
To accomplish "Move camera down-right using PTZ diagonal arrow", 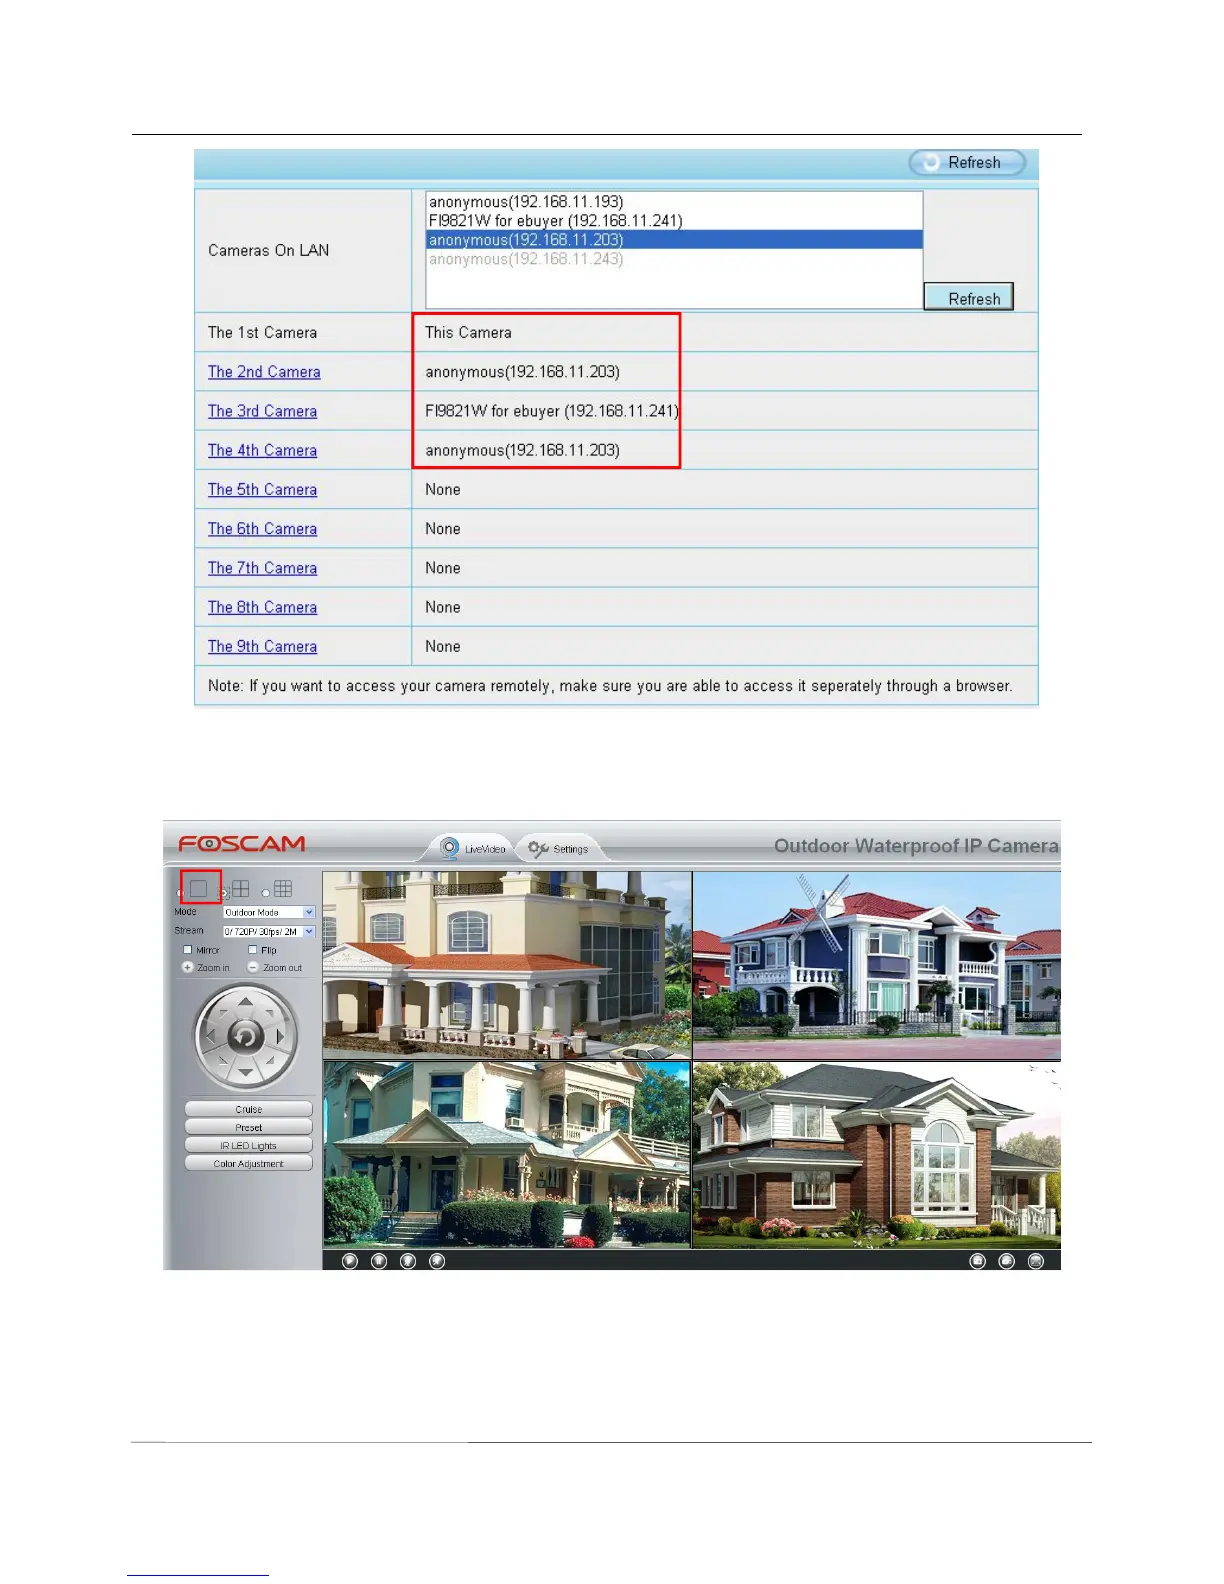I will (x=270, y=1062).
